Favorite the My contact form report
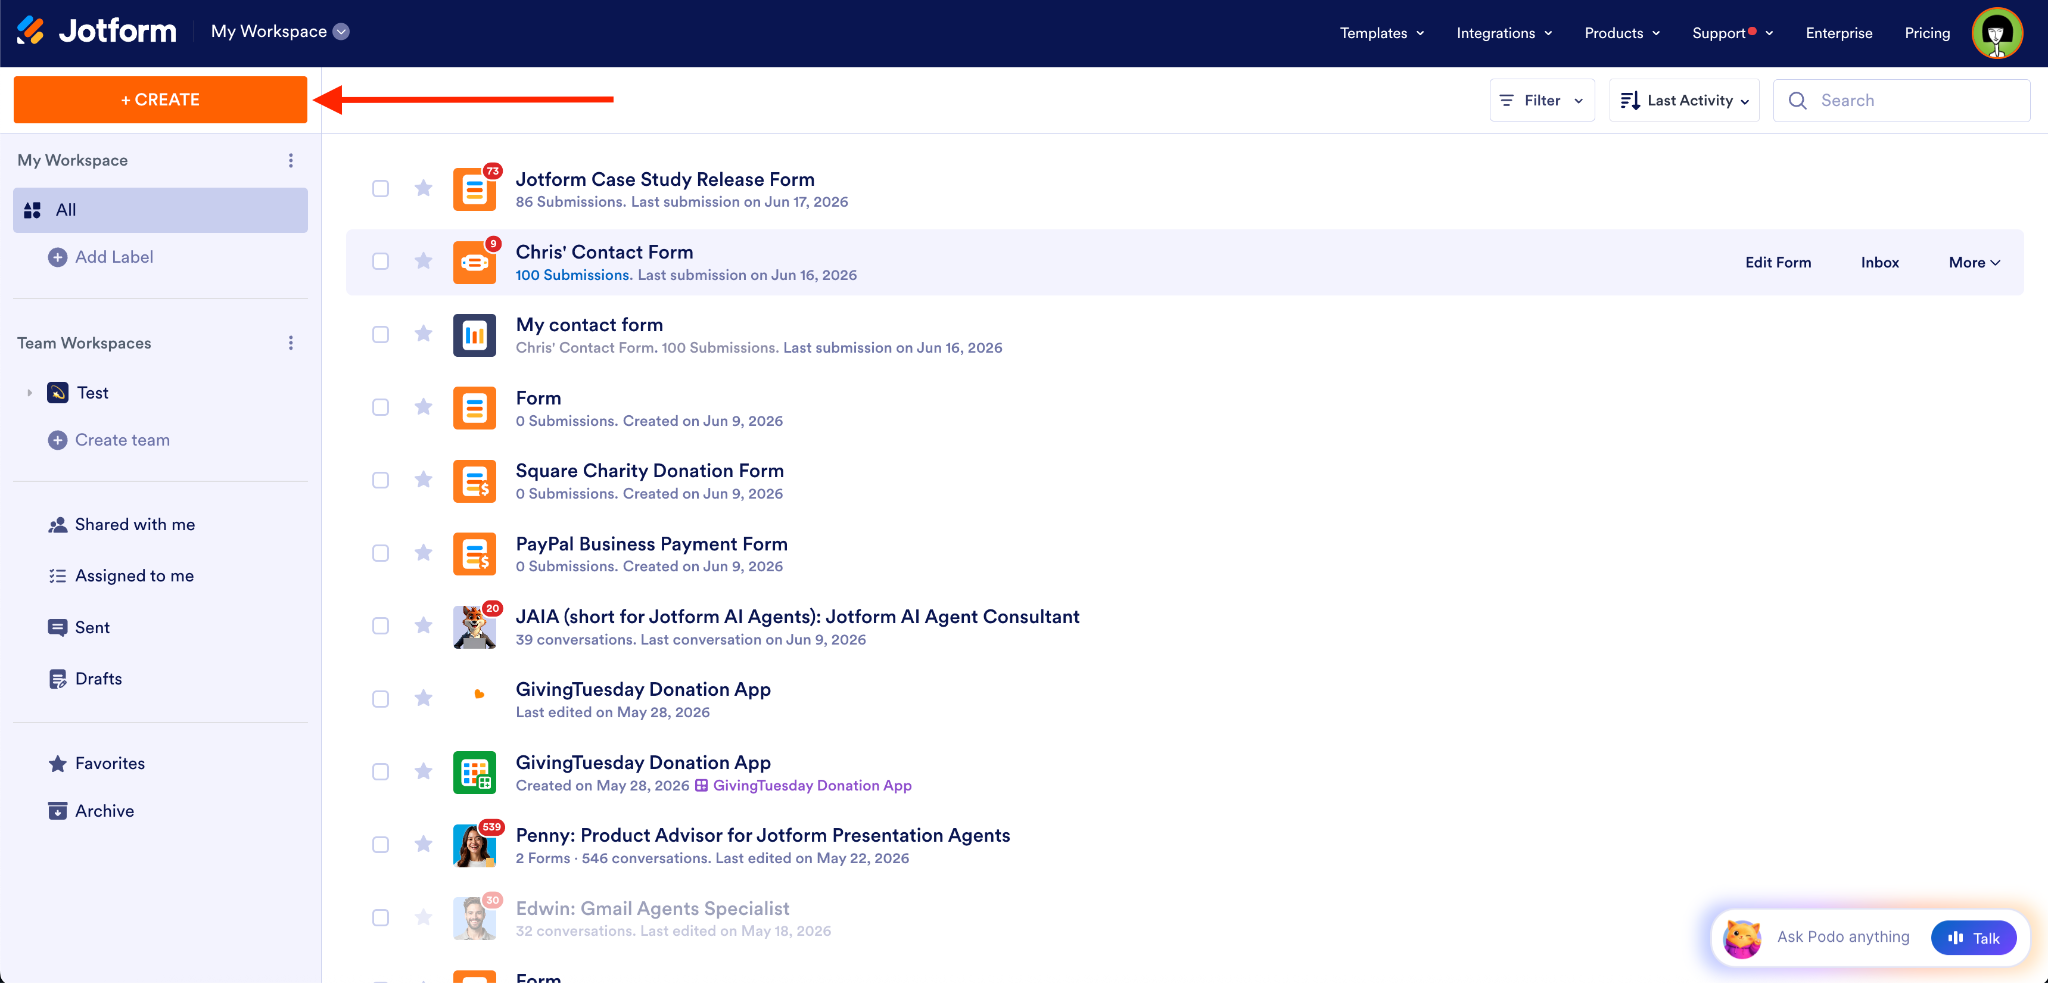The height and width of the screenshot is (983, 2048). (x=424, y=334)
